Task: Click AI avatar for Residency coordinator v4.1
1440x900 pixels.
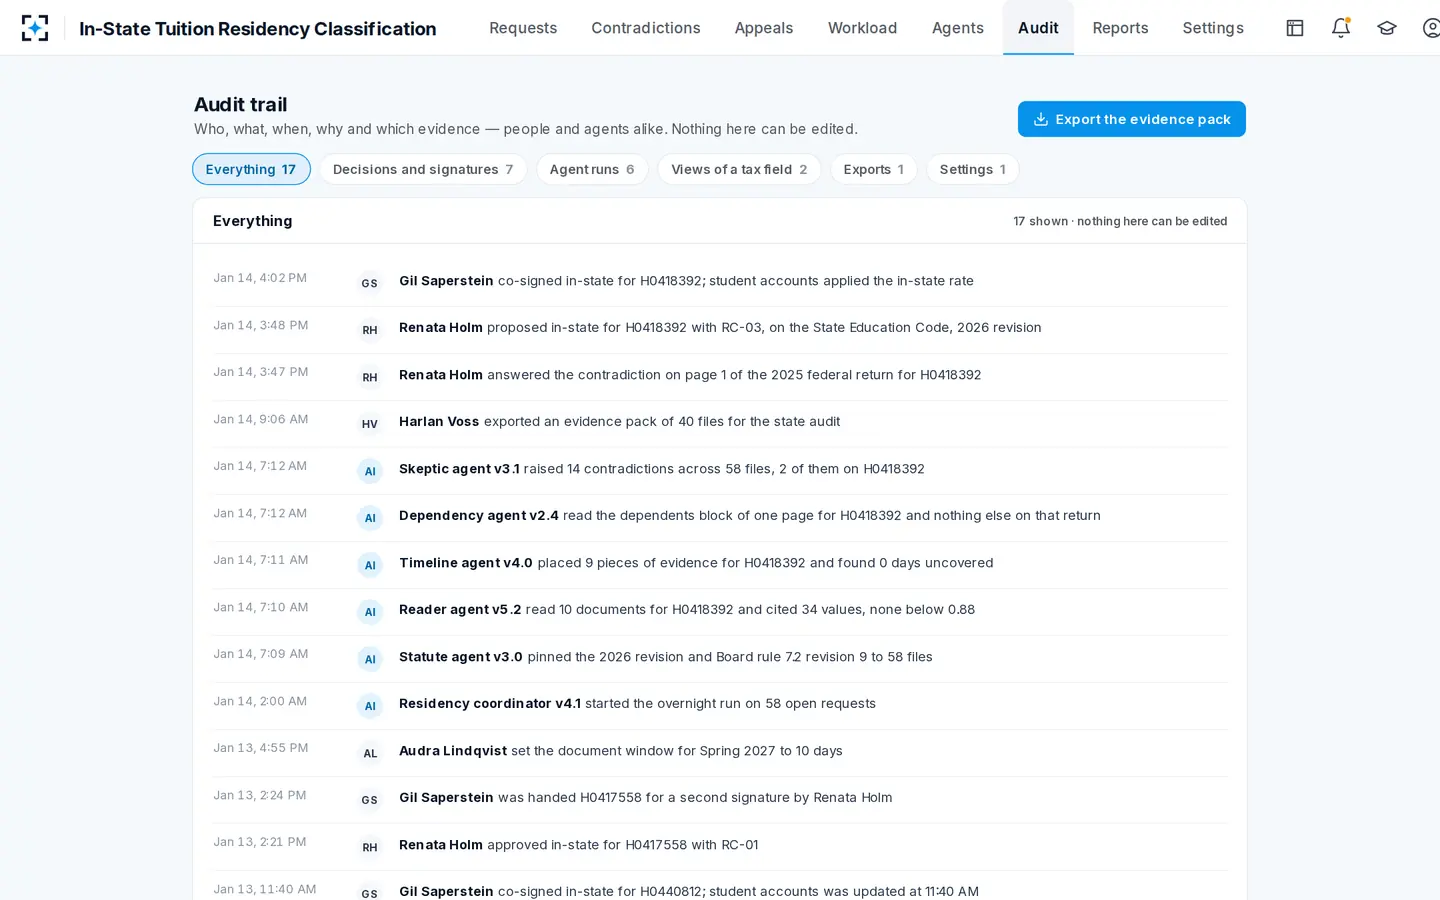Action: (370, 706)
